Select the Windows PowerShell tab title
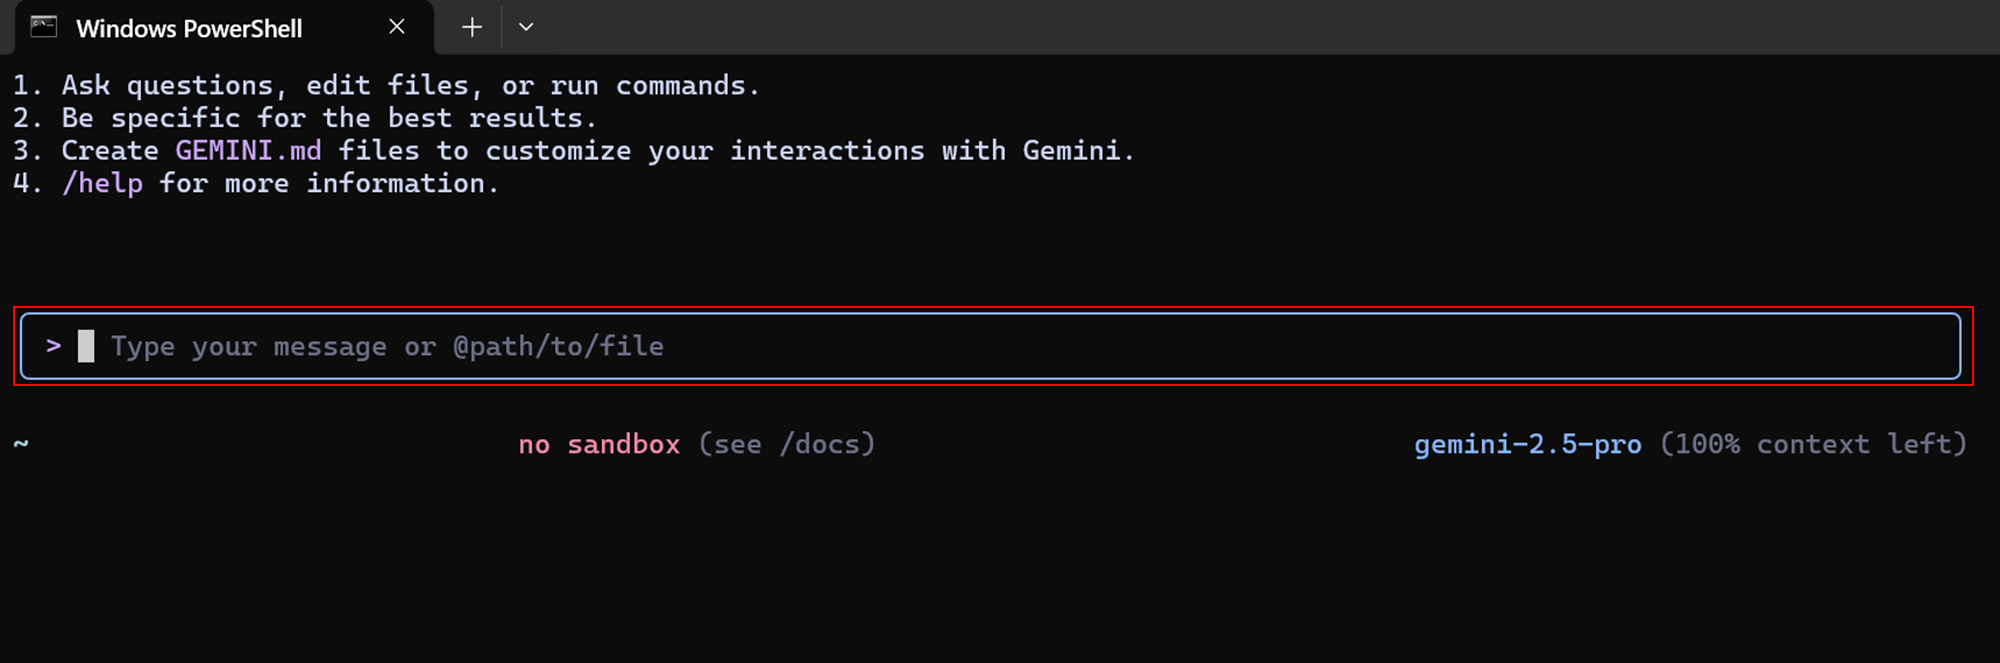Image resolution: width=2000 pixels, height=663 pixels. pyautogui.click(x=189, y=28)
